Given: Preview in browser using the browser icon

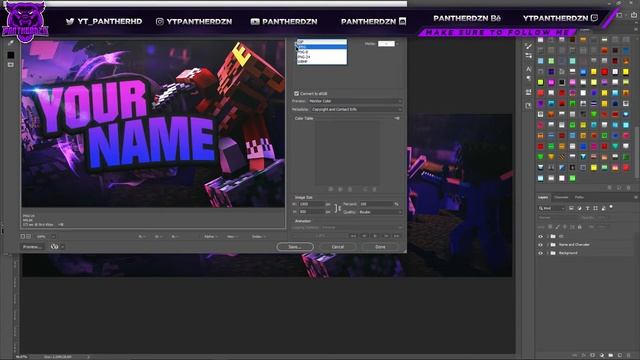Looking at the screenshot, I should click(x=54, y=247).
